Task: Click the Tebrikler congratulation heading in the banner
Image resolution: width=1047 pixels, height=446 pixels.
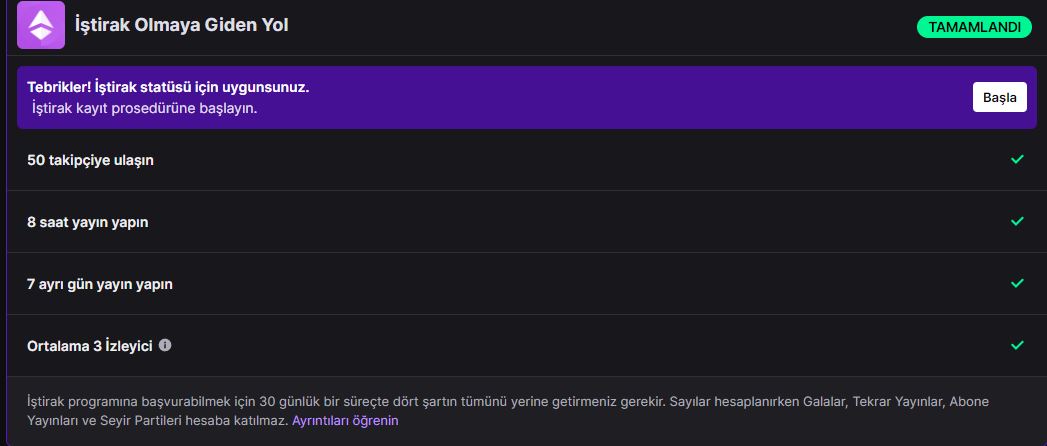Action: (x=168, y=87)
